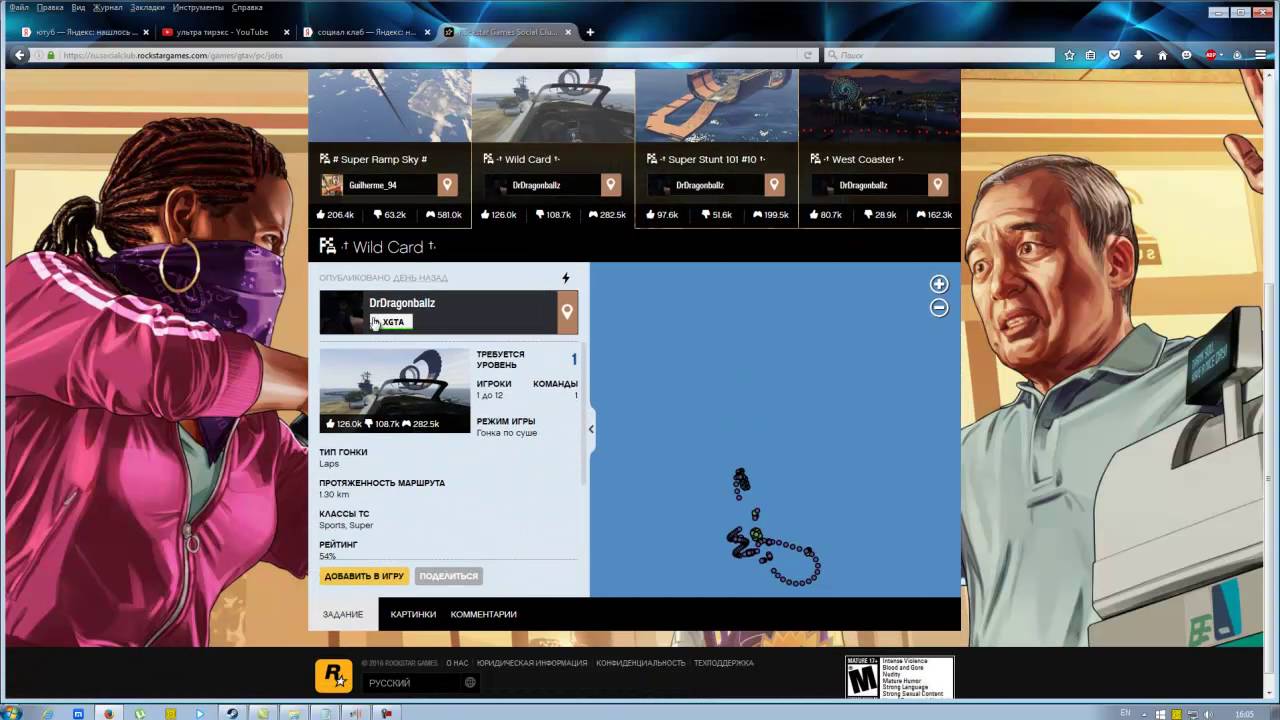Click the smiley face toolbar icon

(1187, 55)
